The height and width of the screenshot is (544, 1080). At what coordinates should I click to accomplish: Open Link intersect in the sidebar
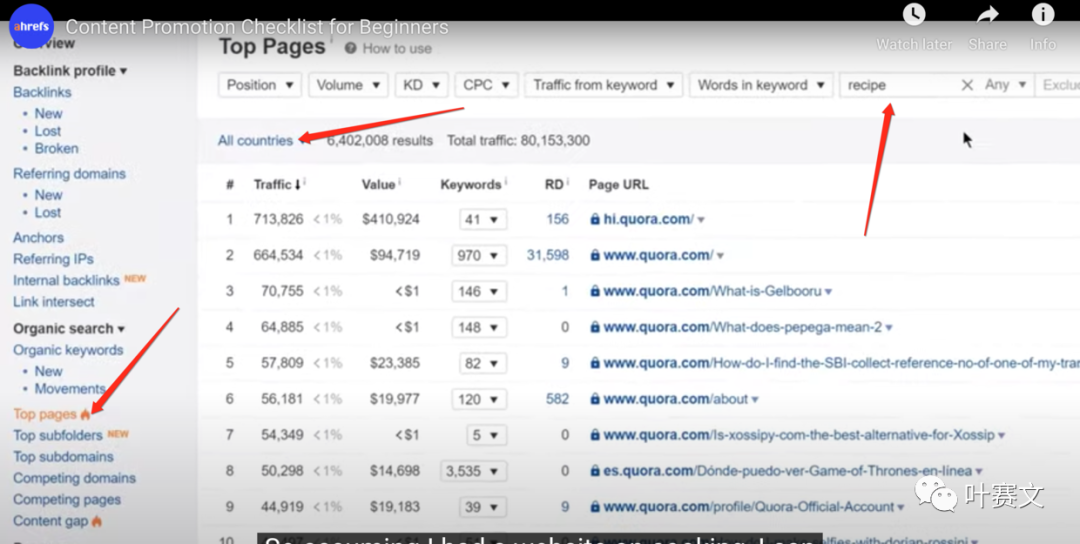pos(54,302)
